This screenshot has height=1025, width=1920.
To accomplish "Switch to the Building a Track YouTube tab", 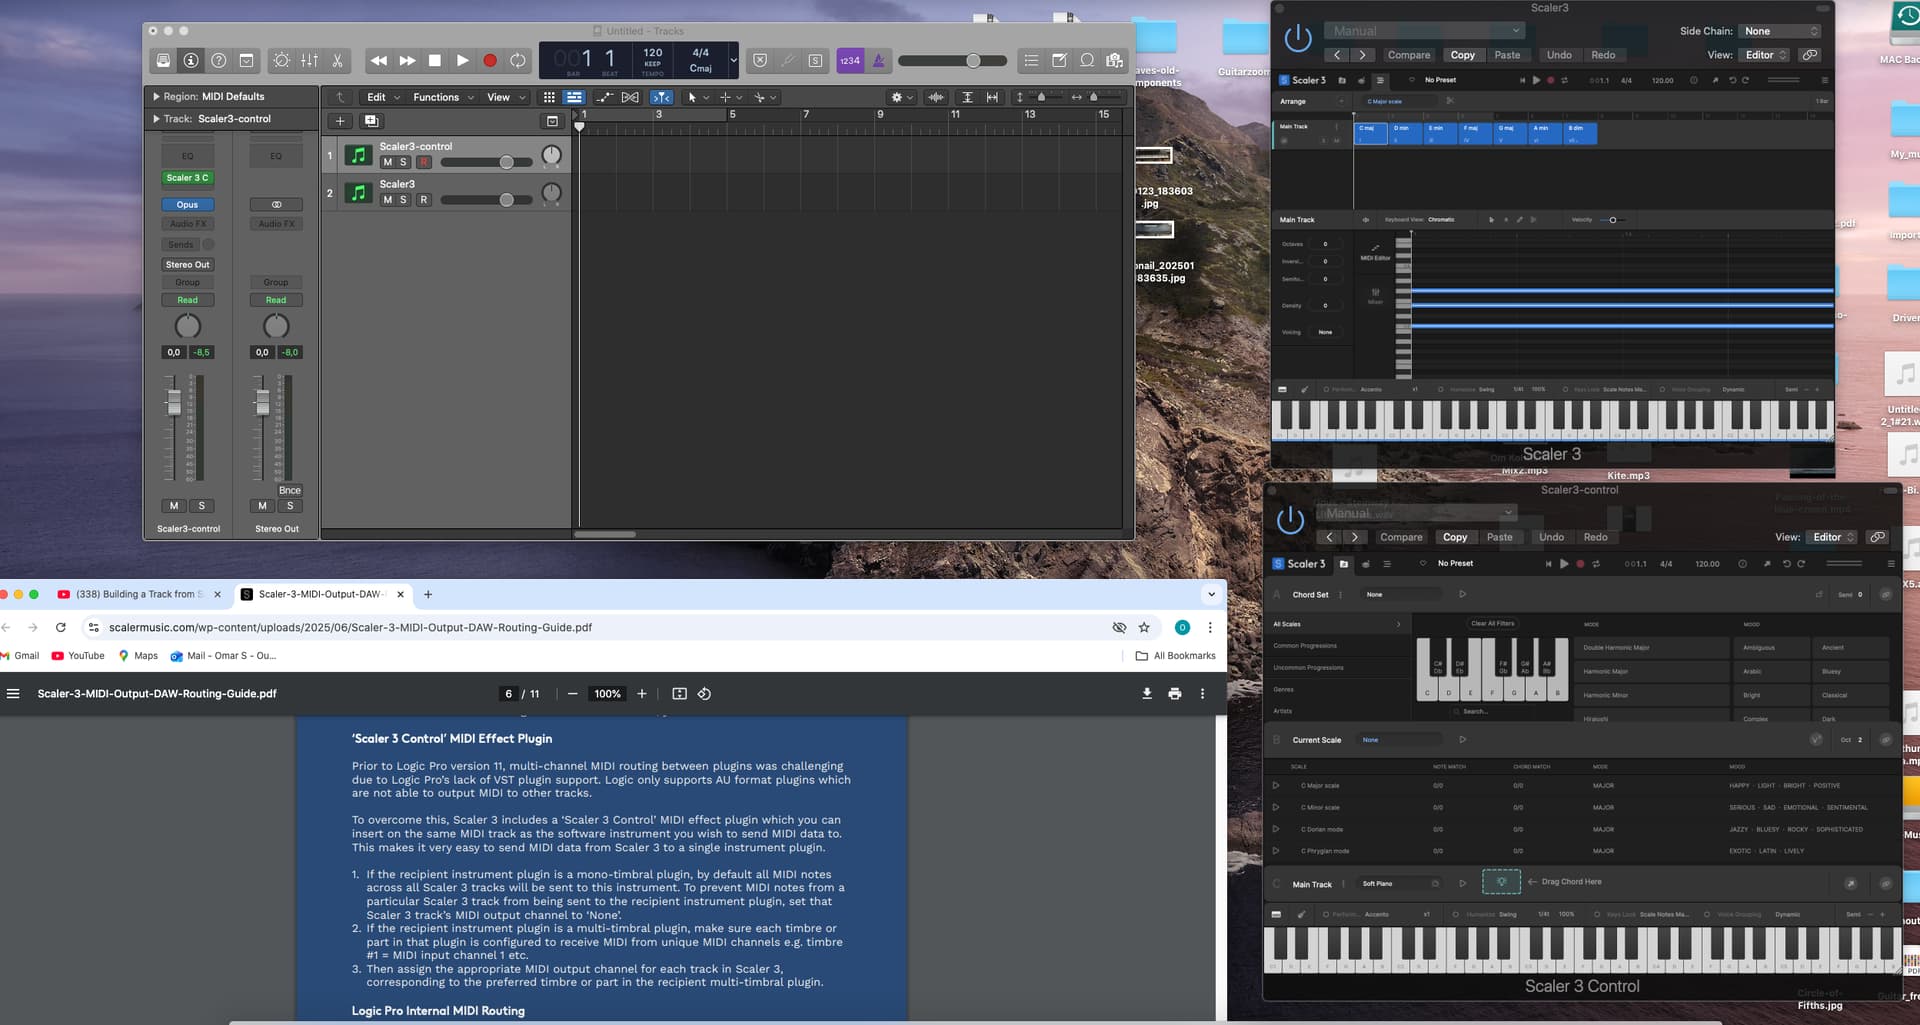I will [138, 594].
